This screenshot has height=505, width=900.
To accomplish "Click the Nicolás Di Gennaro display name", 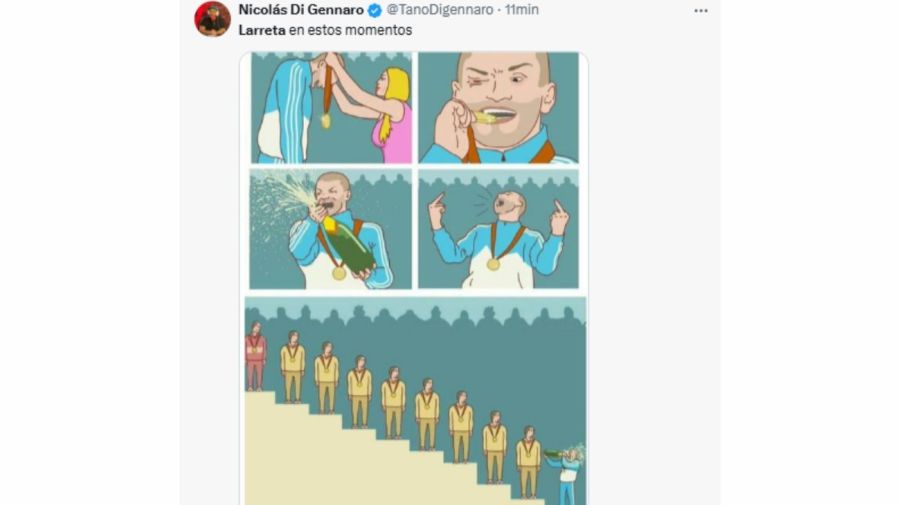I will pyautogui.click(x=301, y=10).
